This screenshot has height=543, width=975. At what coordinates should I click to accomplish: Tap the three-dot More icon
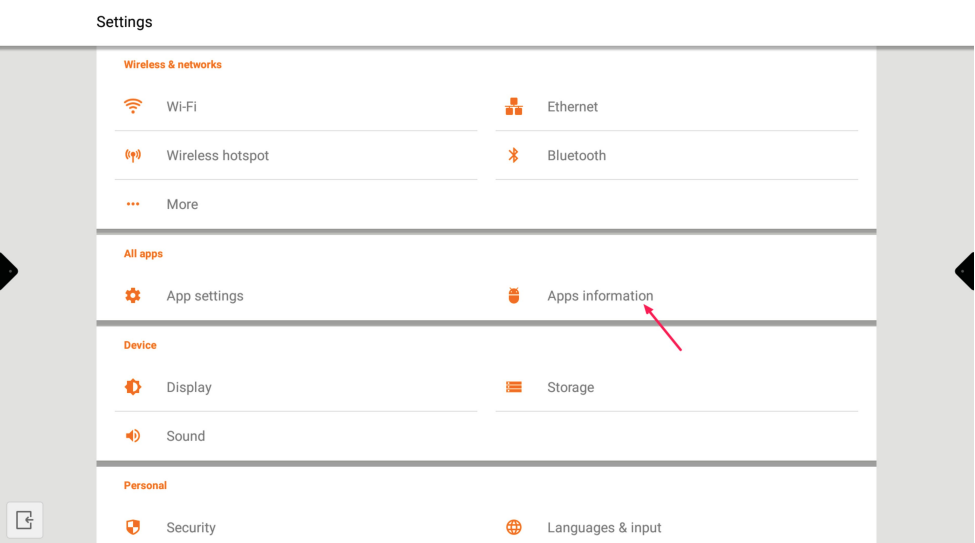pos(133,204)
